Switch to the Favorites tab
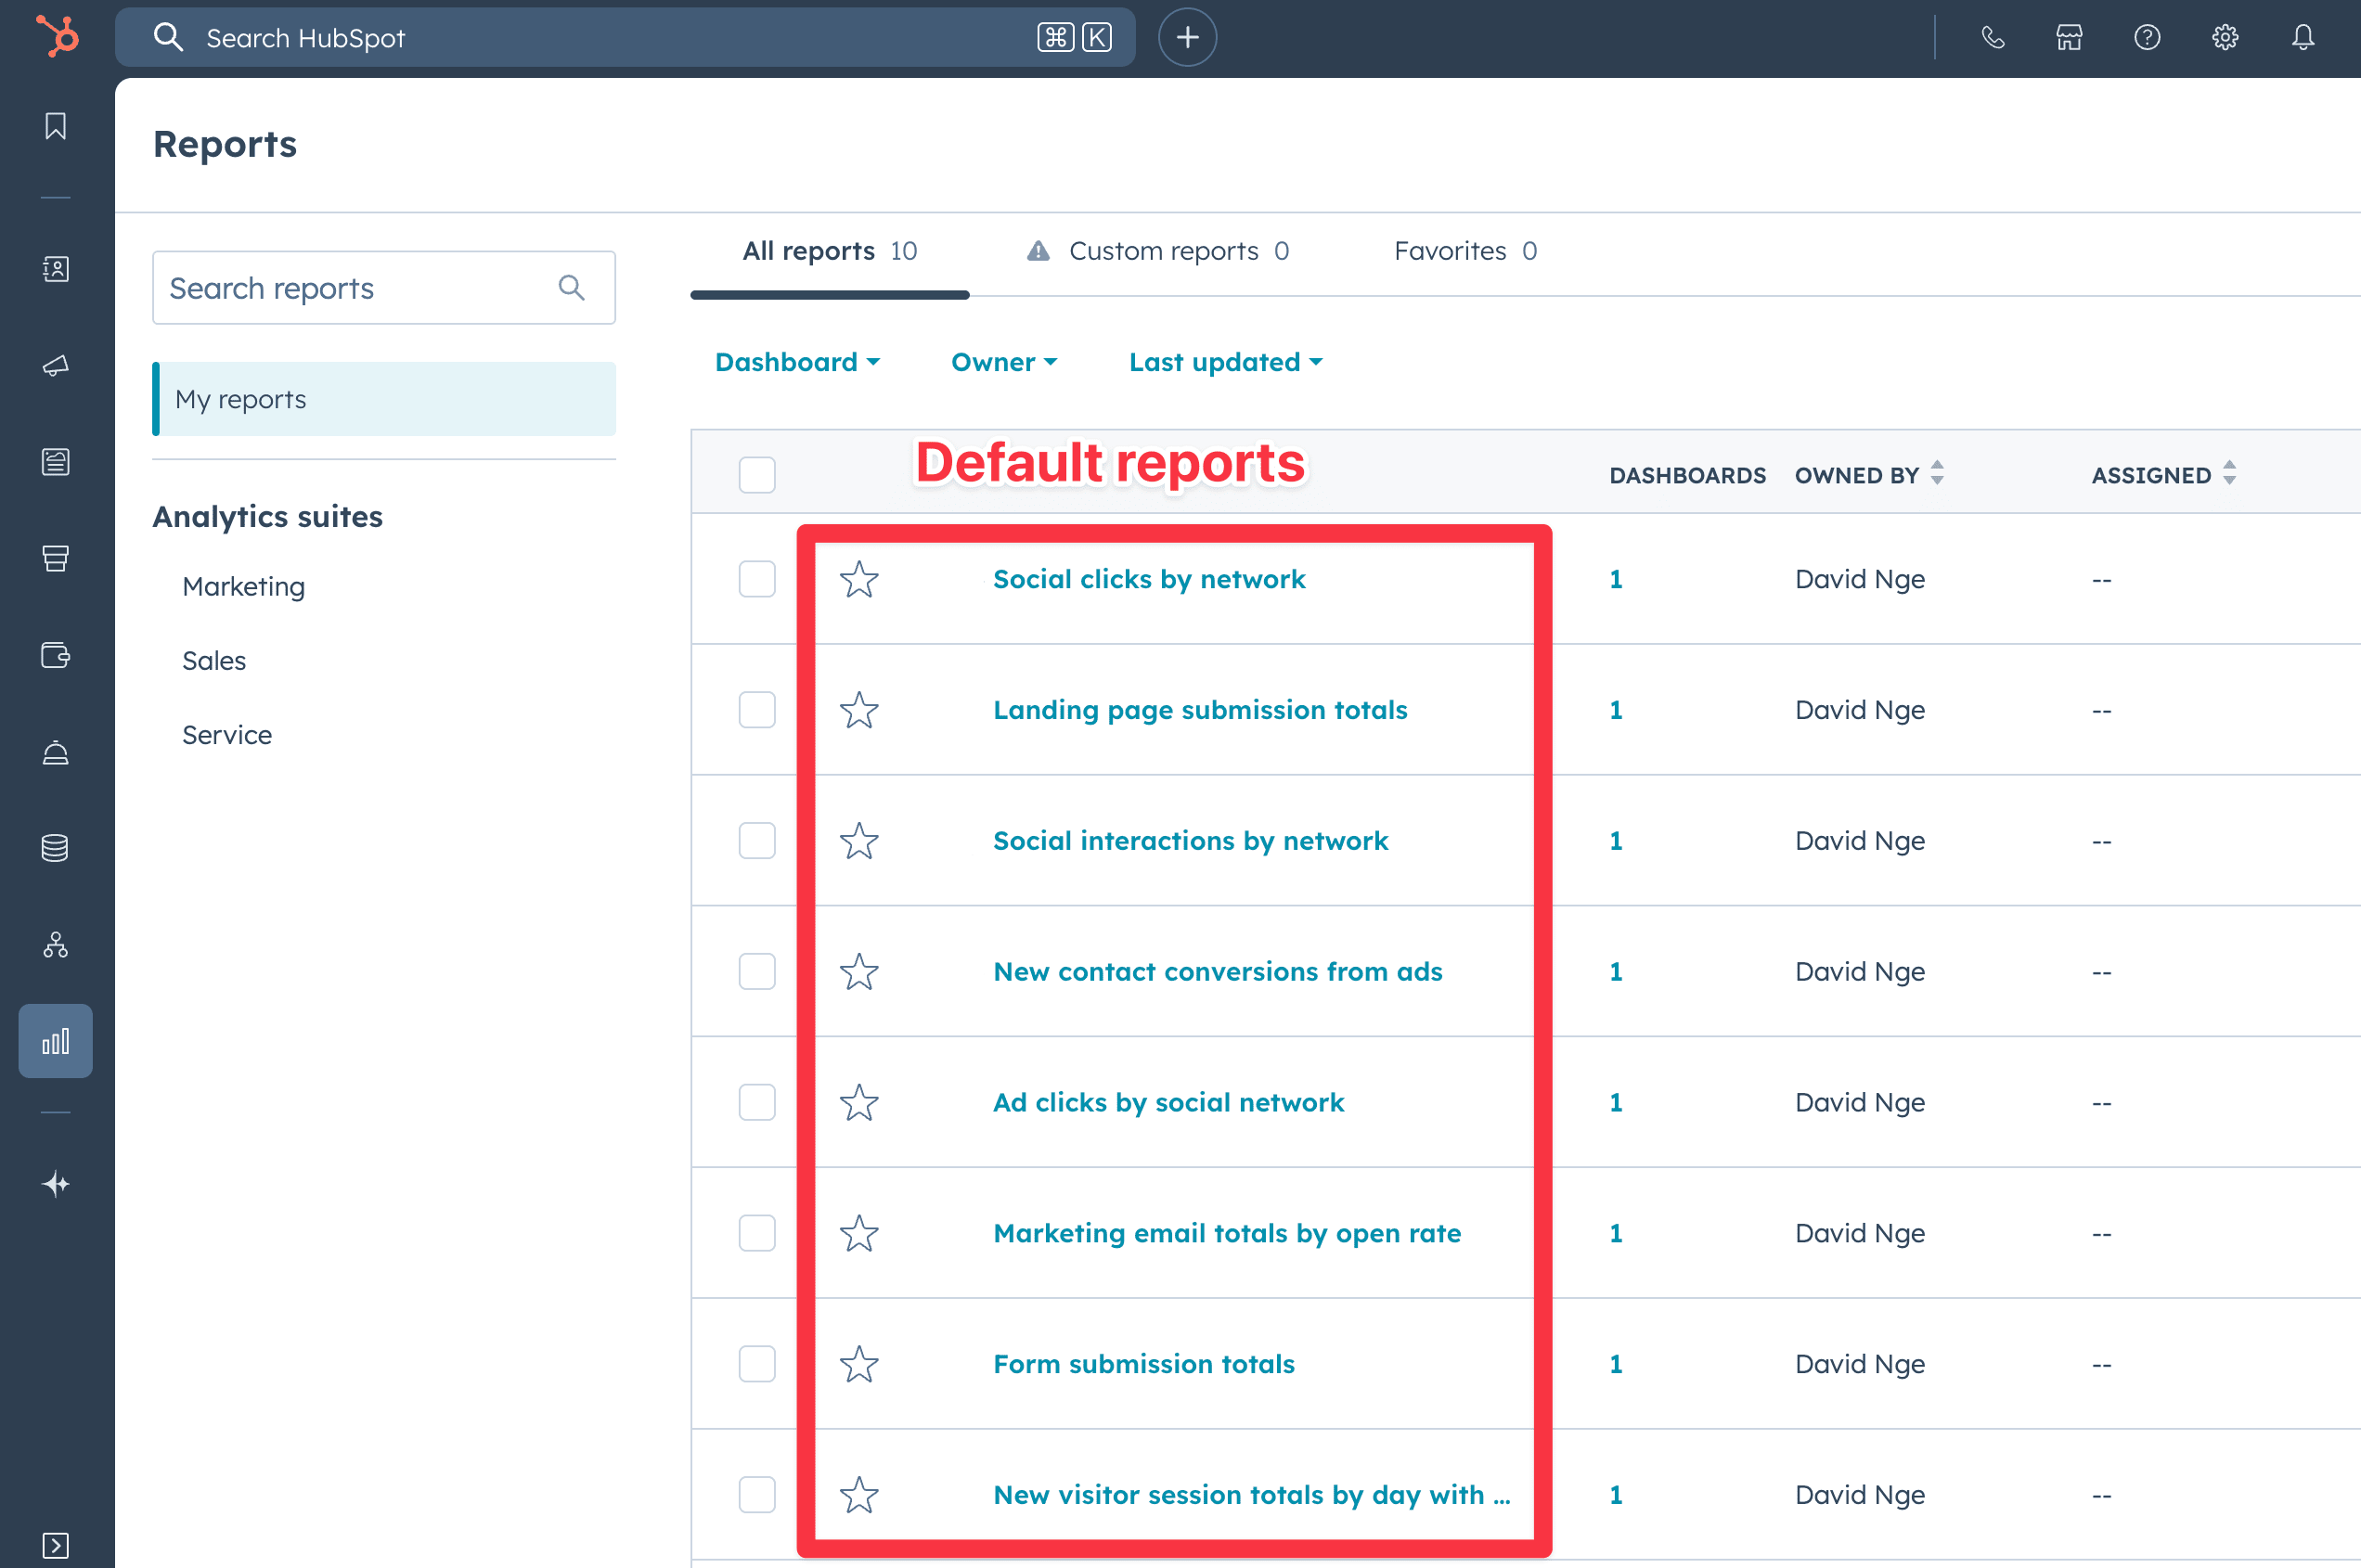This screenshot has height=1568, width=2361. click(1450, 251)
